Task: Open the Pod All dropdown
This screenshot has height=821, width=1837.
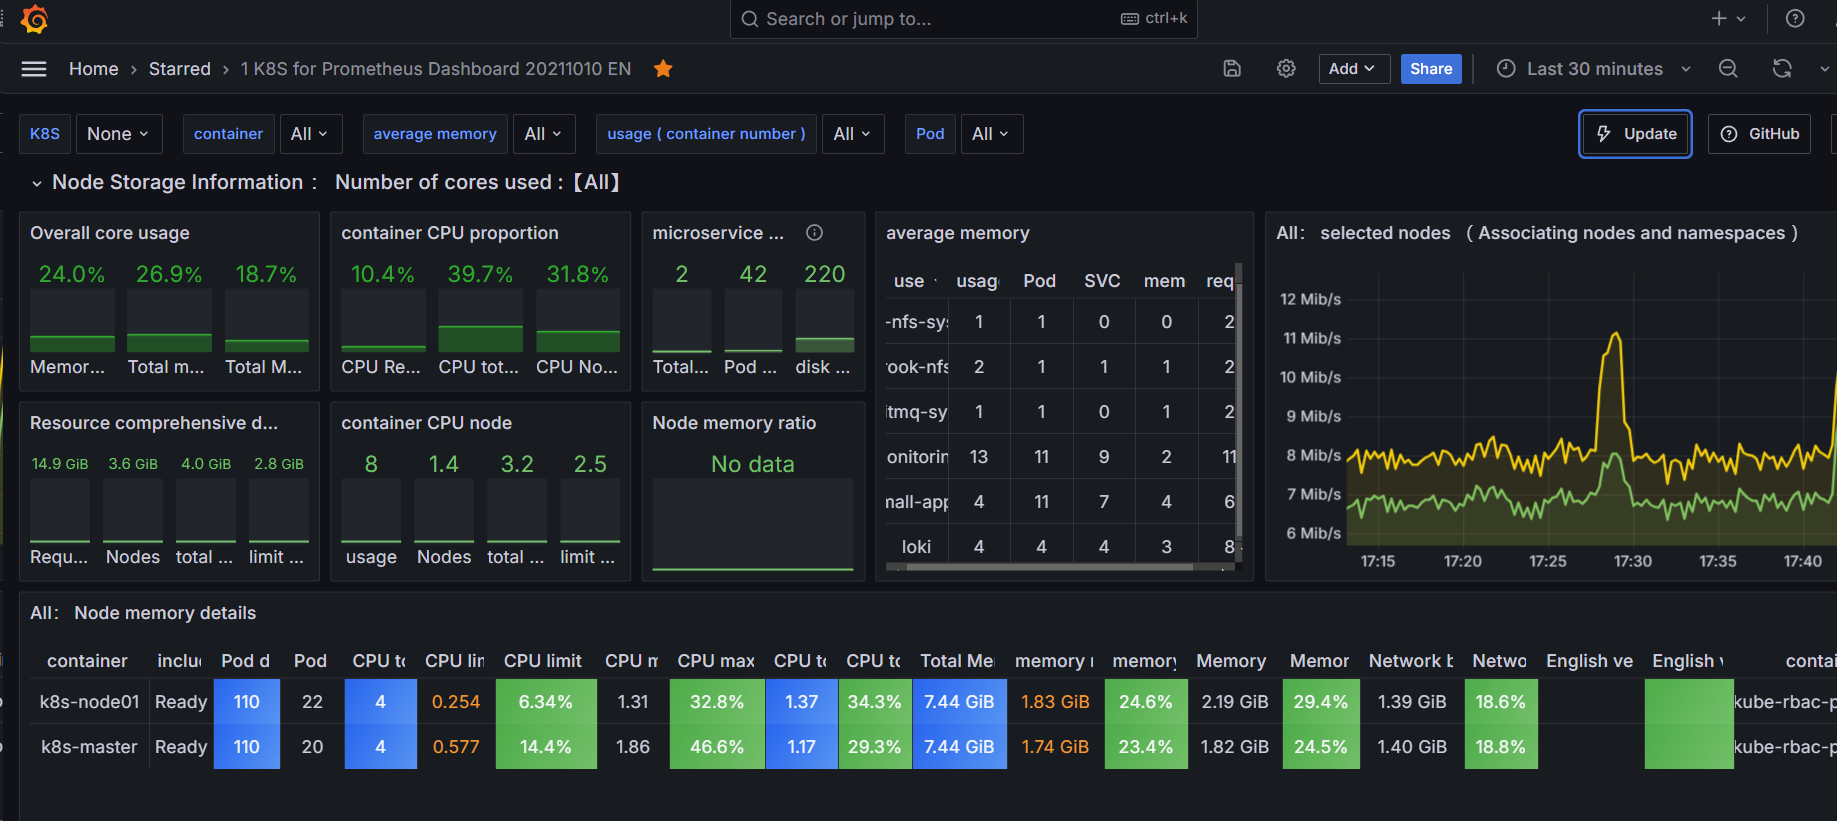Action: coord(991,134)
